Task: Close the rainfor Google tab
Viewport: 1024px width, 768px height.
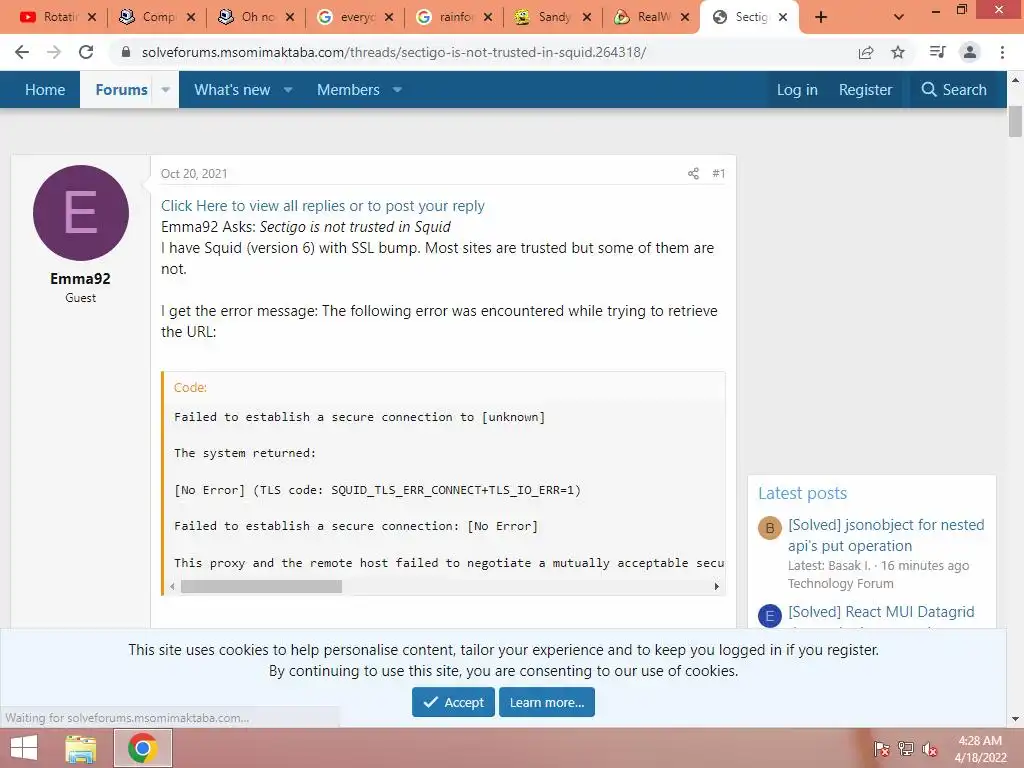Action: [x=488, y=17]
